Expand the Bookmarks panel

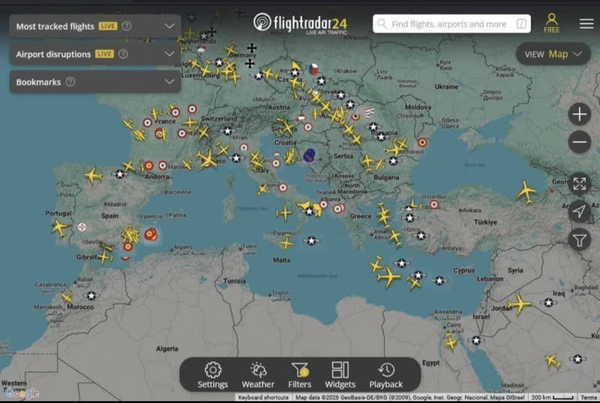(168, 81)
